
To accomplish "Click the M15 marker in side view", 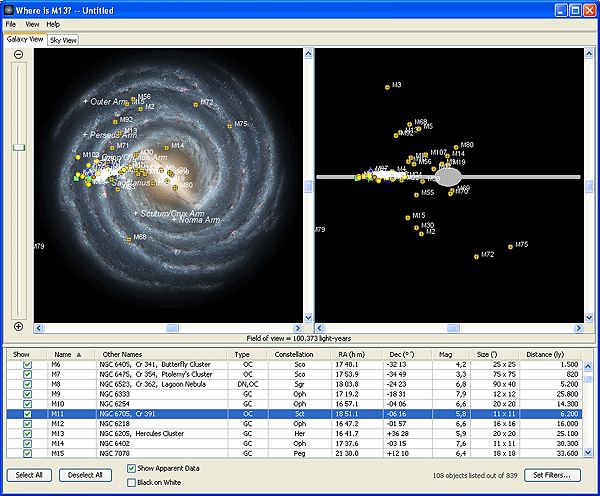I will click(408, 218).
